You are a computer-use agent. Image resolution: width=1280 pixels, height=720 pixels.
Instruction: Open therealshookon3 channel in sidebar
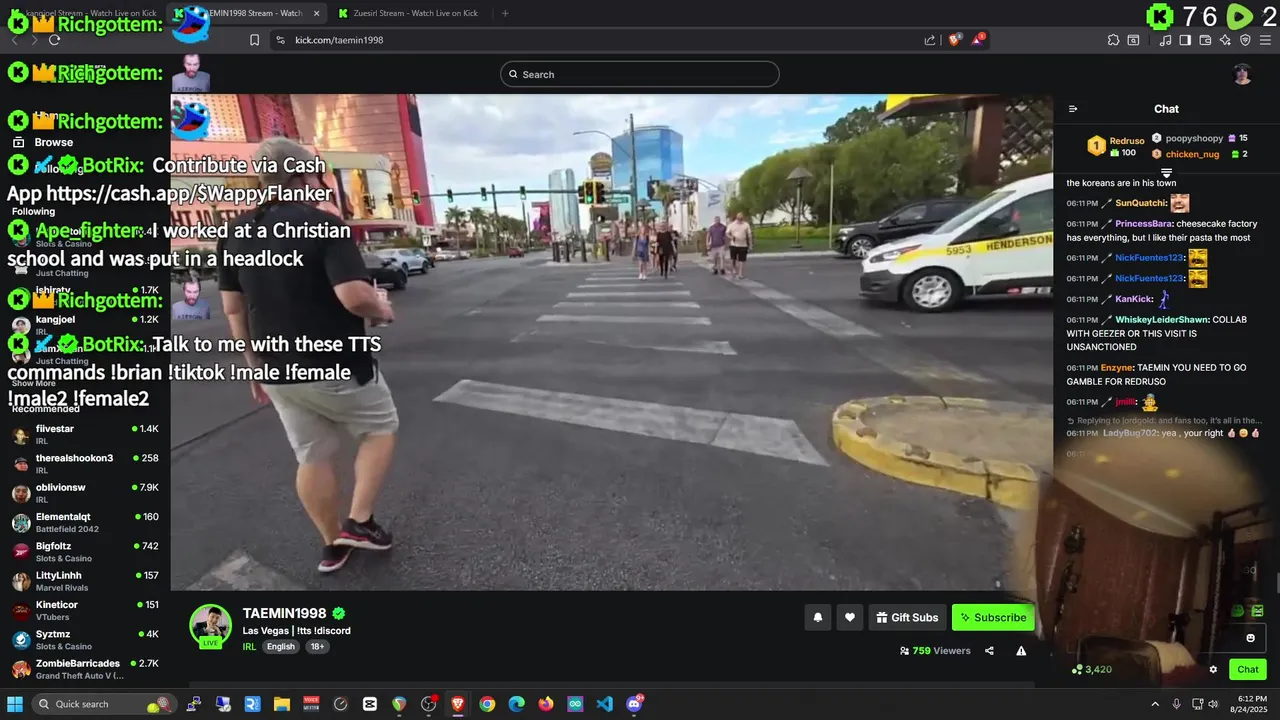(x=85, y=463)
